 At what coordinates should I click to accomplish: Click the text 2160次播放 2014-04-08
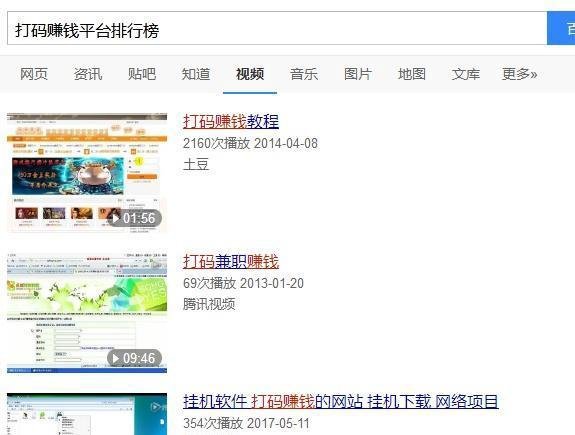coord(250,143)
